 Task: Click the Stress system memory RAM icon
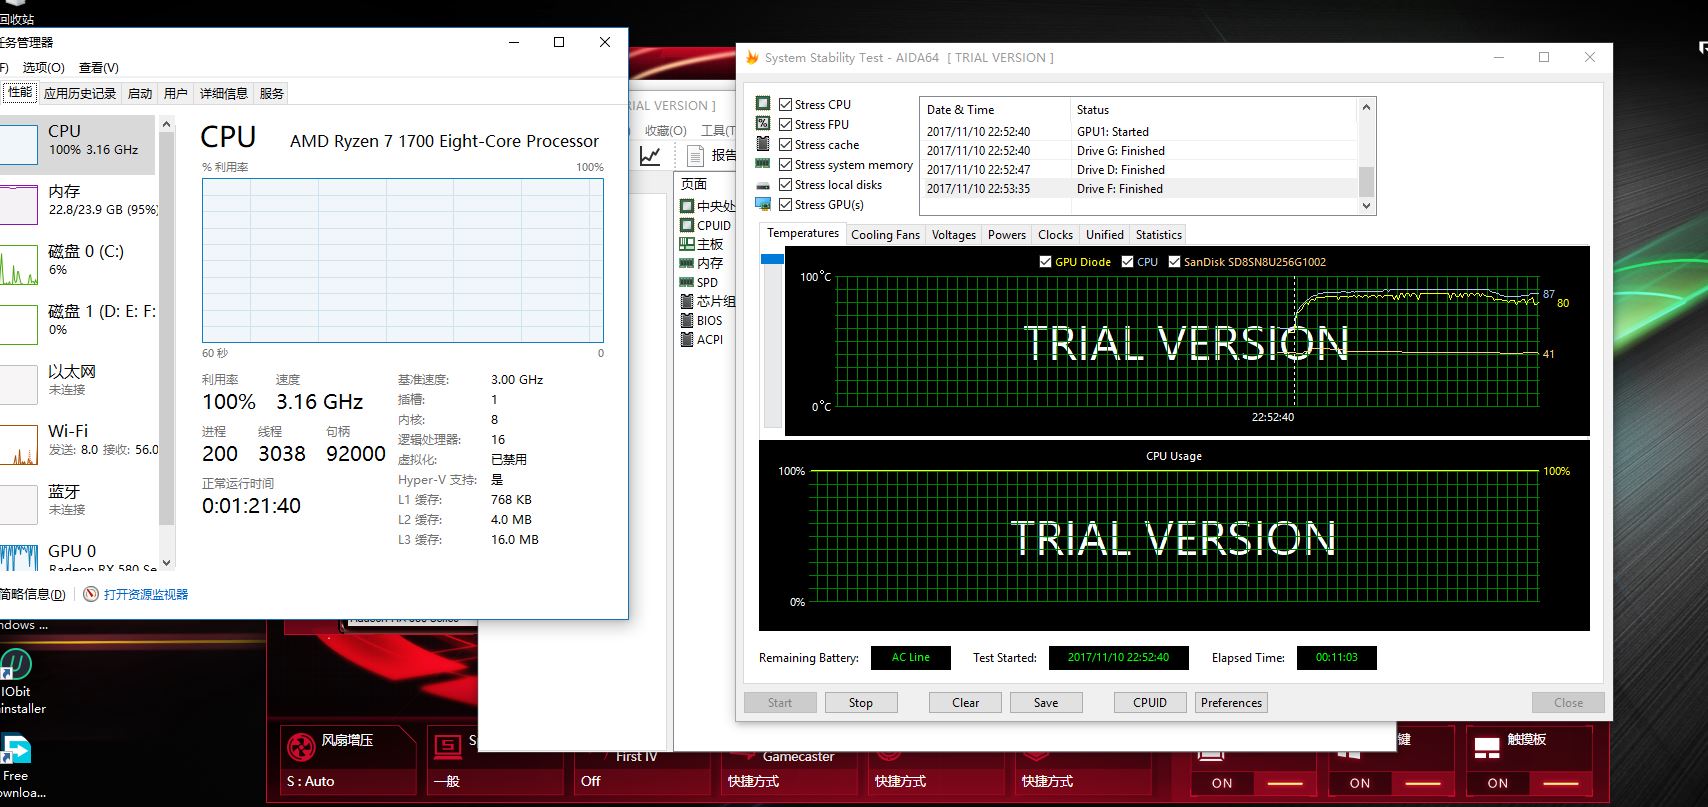[x=763, y=165]
